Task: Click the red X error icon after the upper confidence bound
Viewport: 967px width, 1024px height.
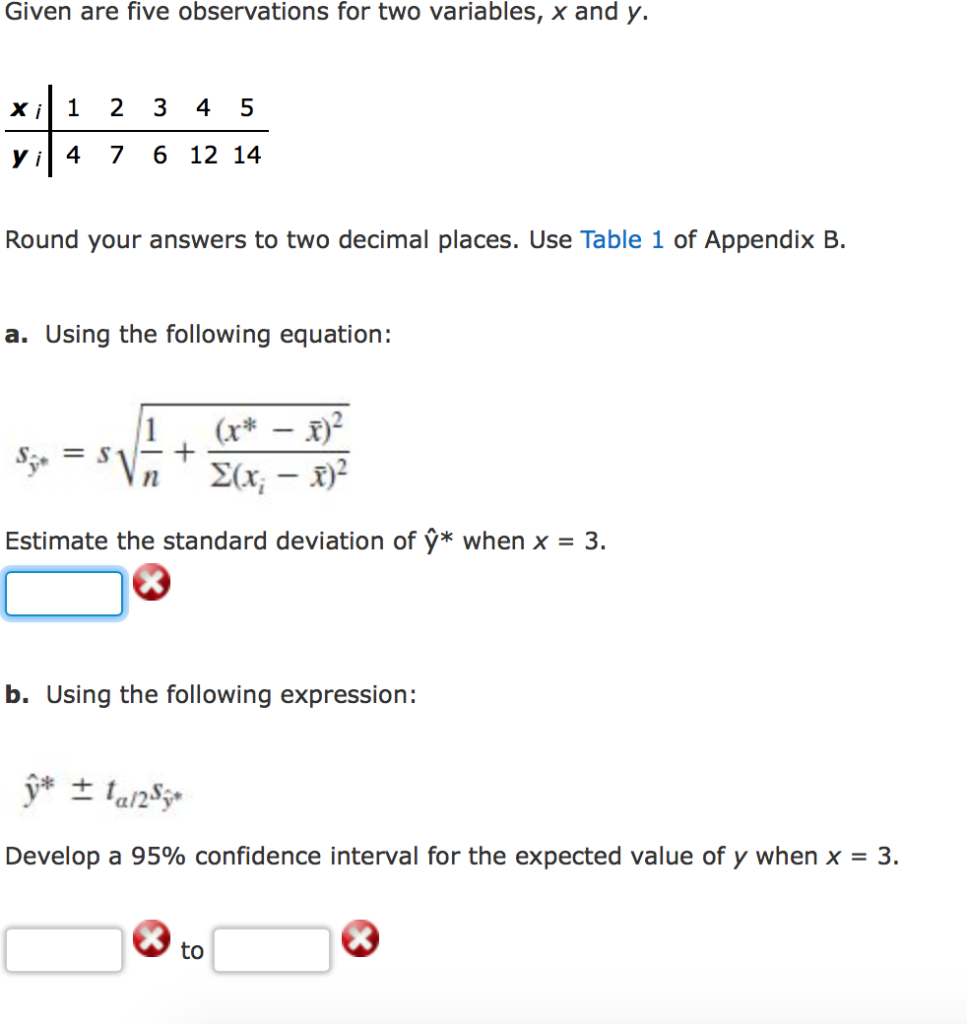Action: point(361,937)
